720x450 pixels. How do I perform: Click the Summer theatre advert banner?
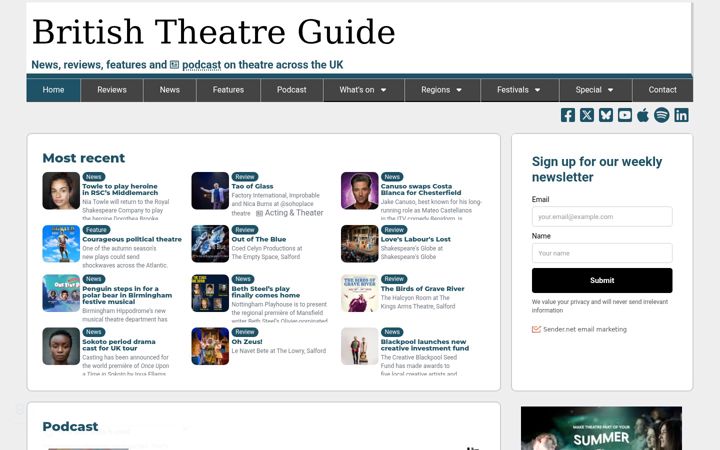(x=601, y=428)
